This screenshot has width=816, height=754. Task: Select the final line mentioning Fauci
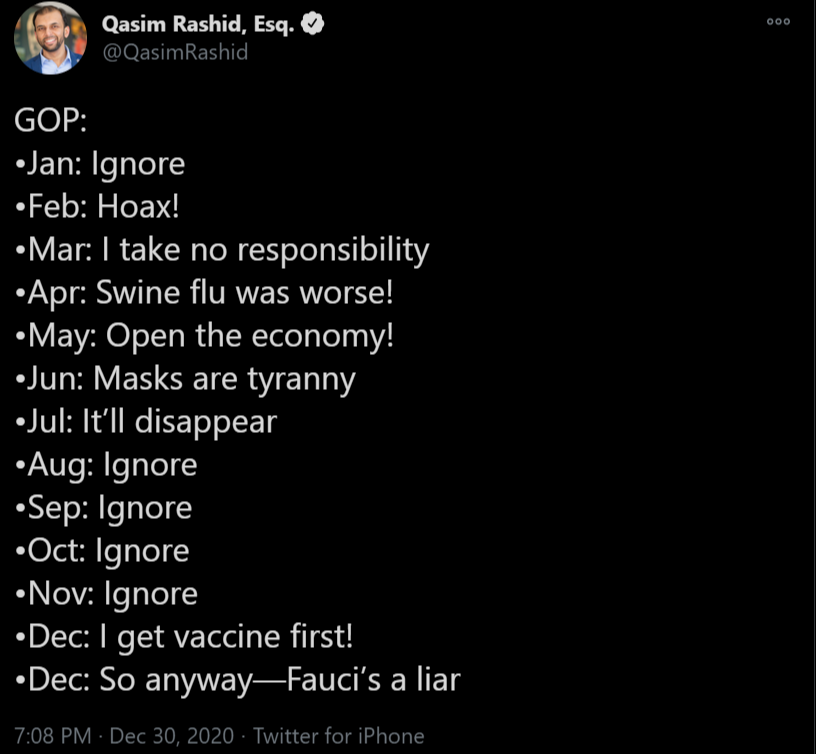pyautogui.click(x=235, y=678)
